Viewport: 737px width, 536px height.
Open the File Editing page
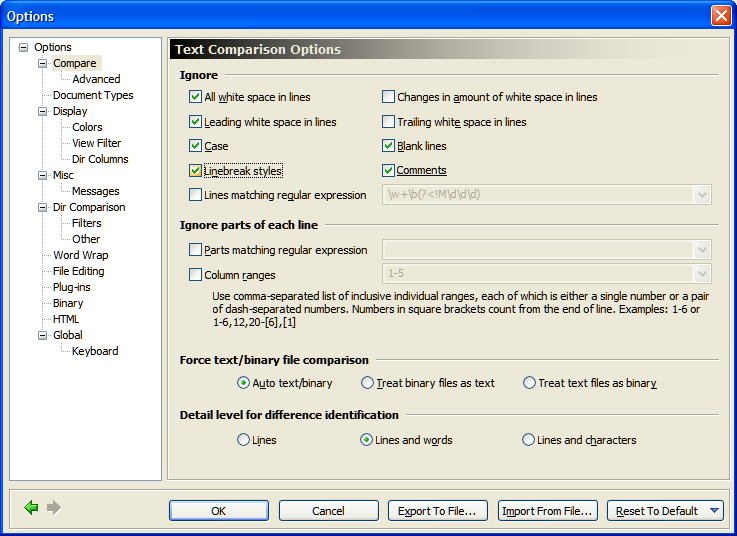78,271
